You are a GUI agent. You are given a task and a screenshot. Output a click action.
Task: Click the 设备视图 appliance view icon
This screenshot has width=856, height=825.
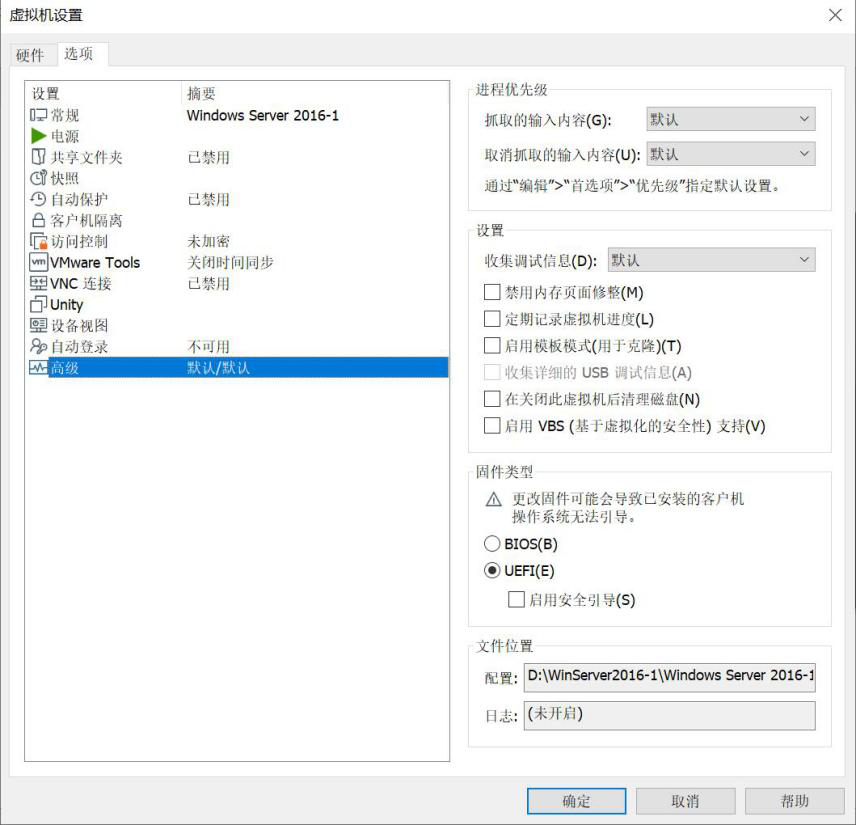click(x=38, y=325)
